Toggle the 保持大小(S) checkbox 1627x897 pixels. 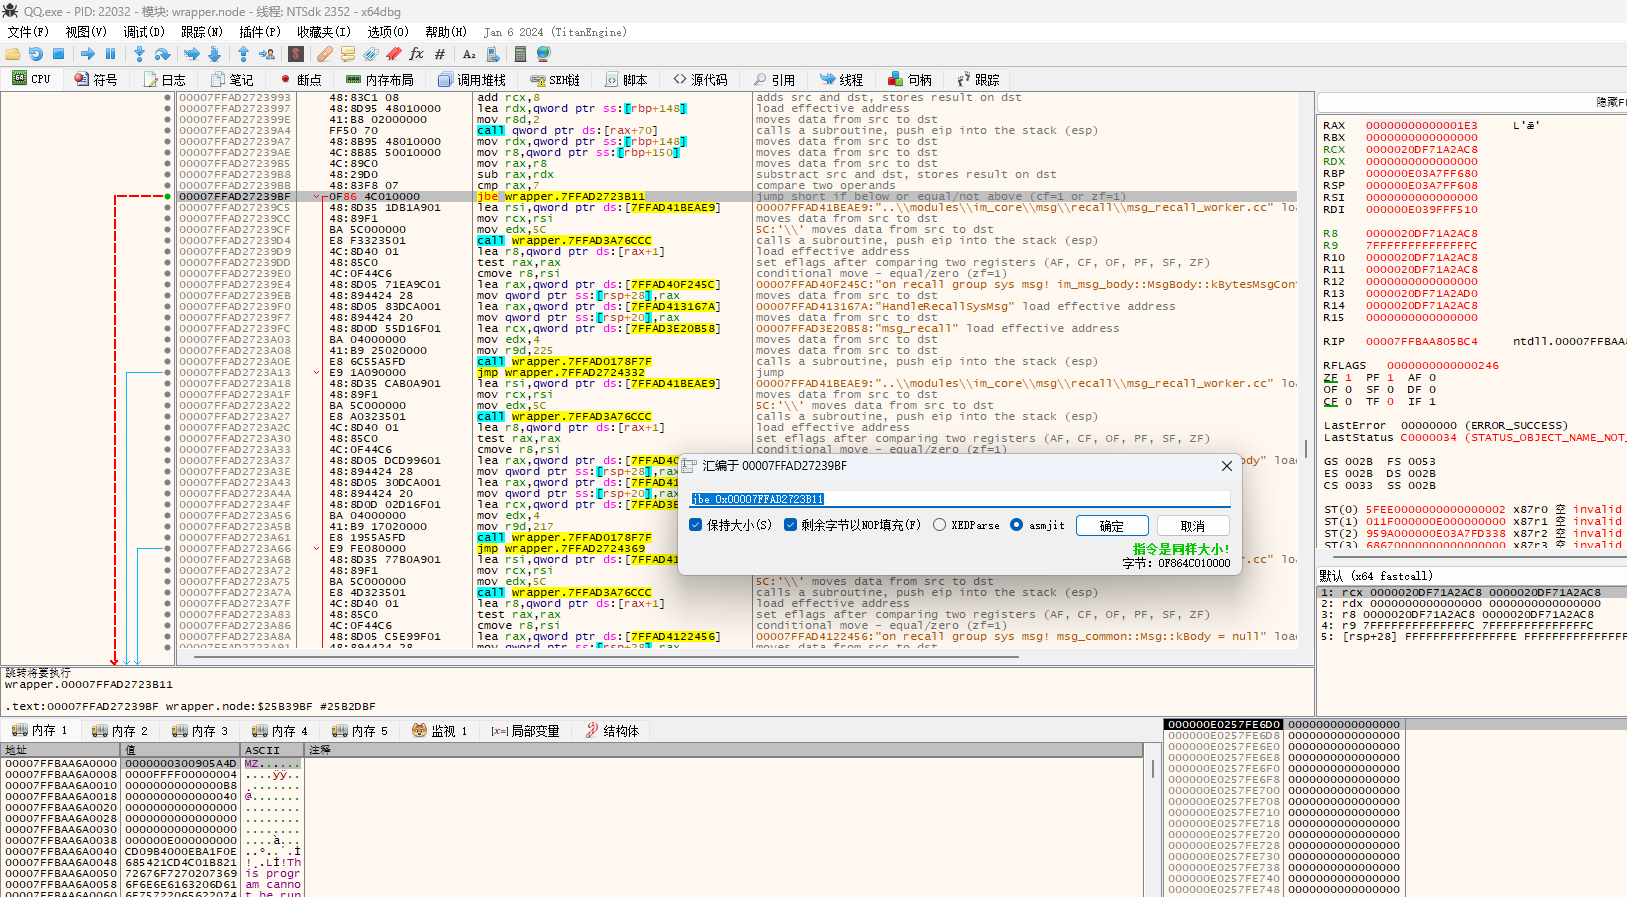click(730, 525)
